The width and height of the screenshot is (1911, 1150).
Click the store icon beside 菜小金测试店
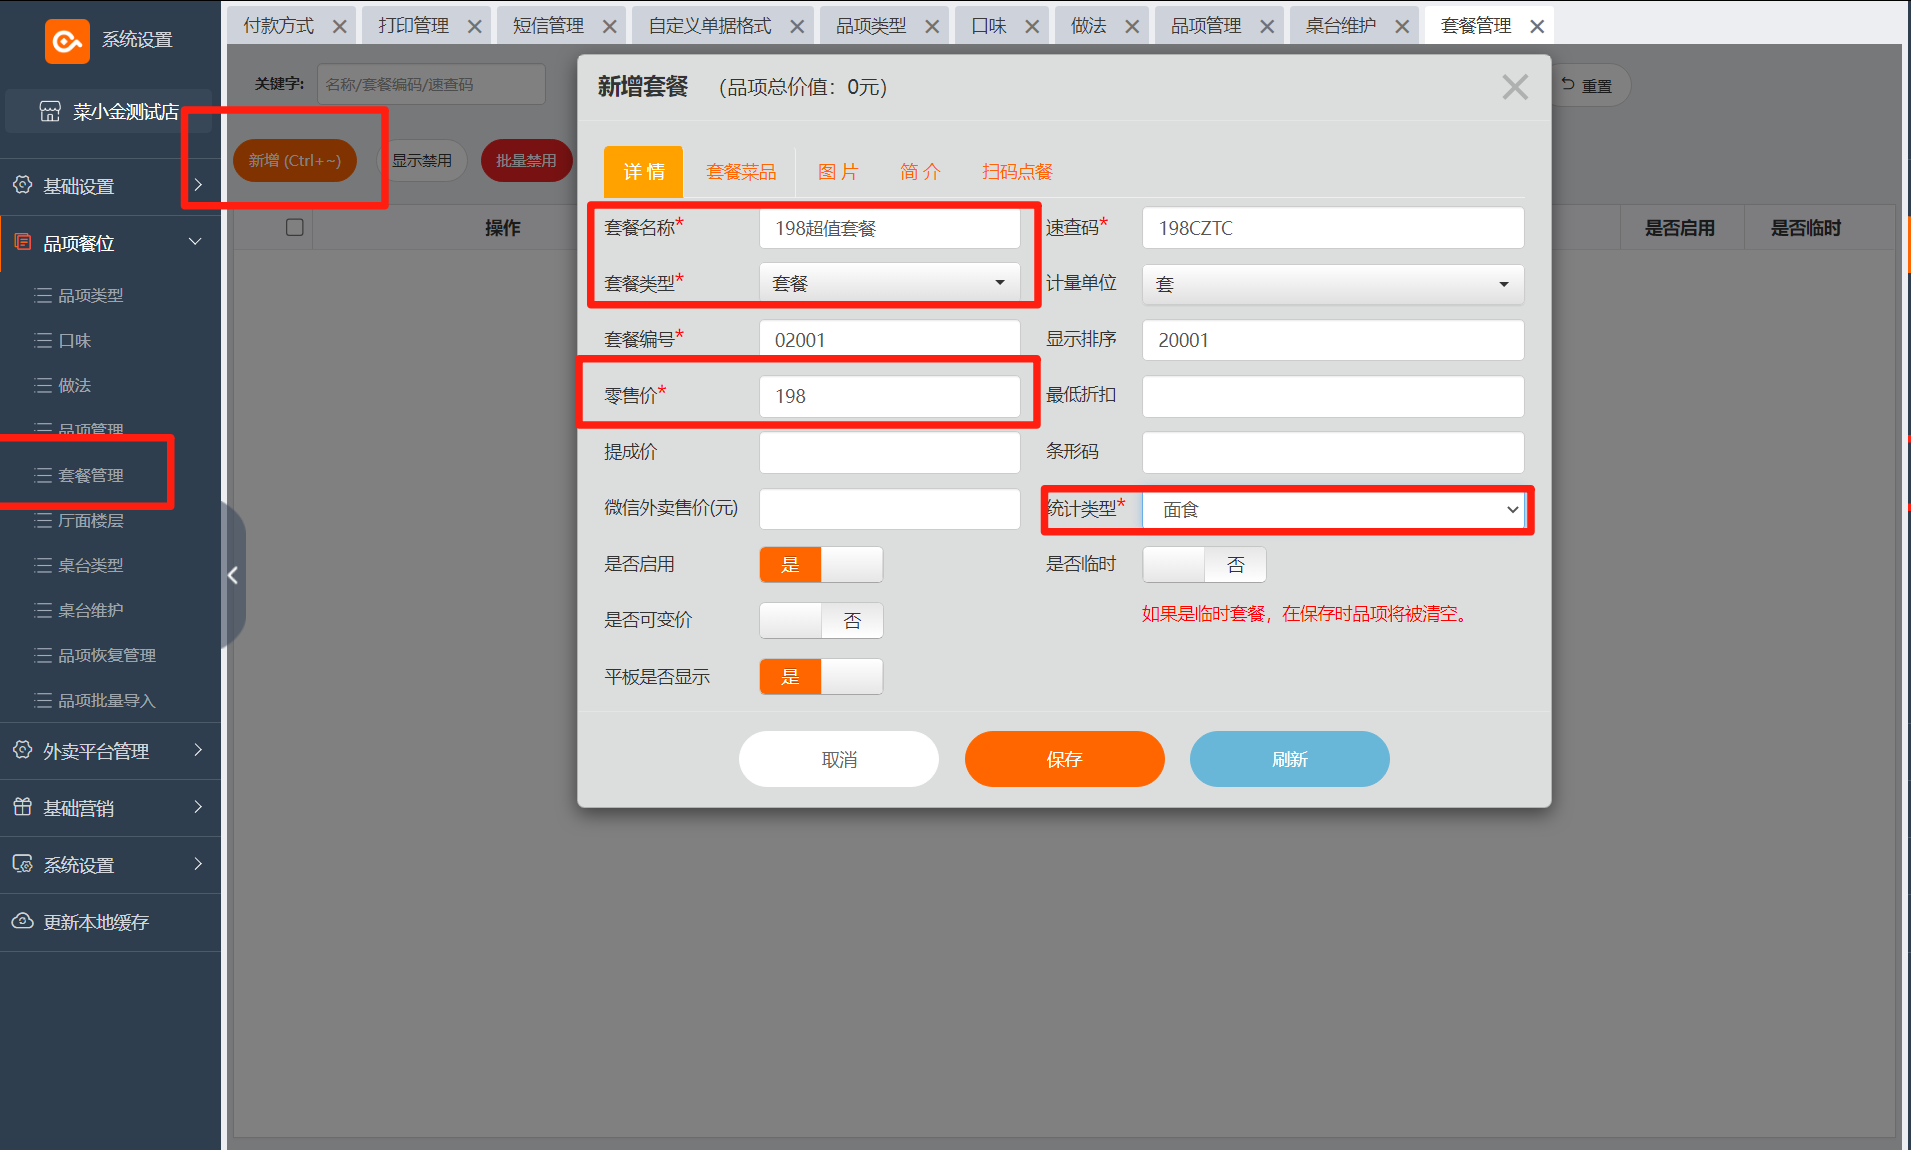pos(50,111)
